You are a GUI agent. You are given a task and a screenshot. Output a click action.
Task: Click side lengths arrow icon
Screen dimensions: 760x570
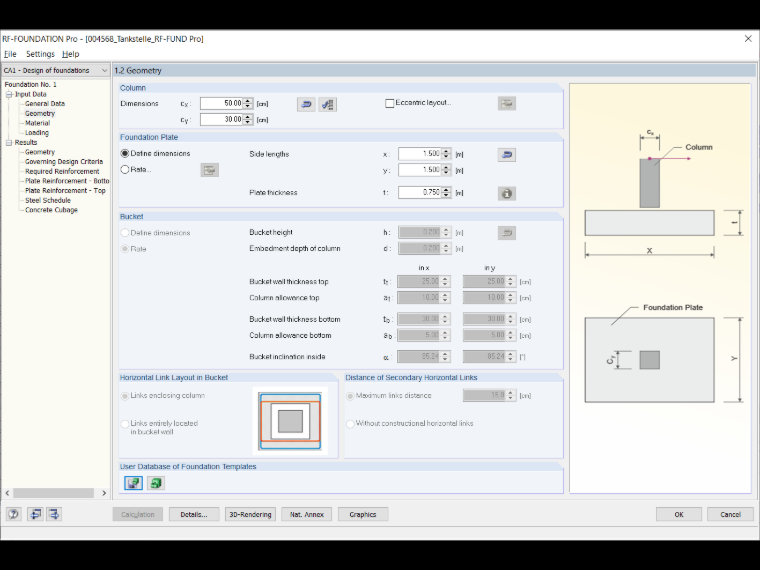tap(507, 155)
